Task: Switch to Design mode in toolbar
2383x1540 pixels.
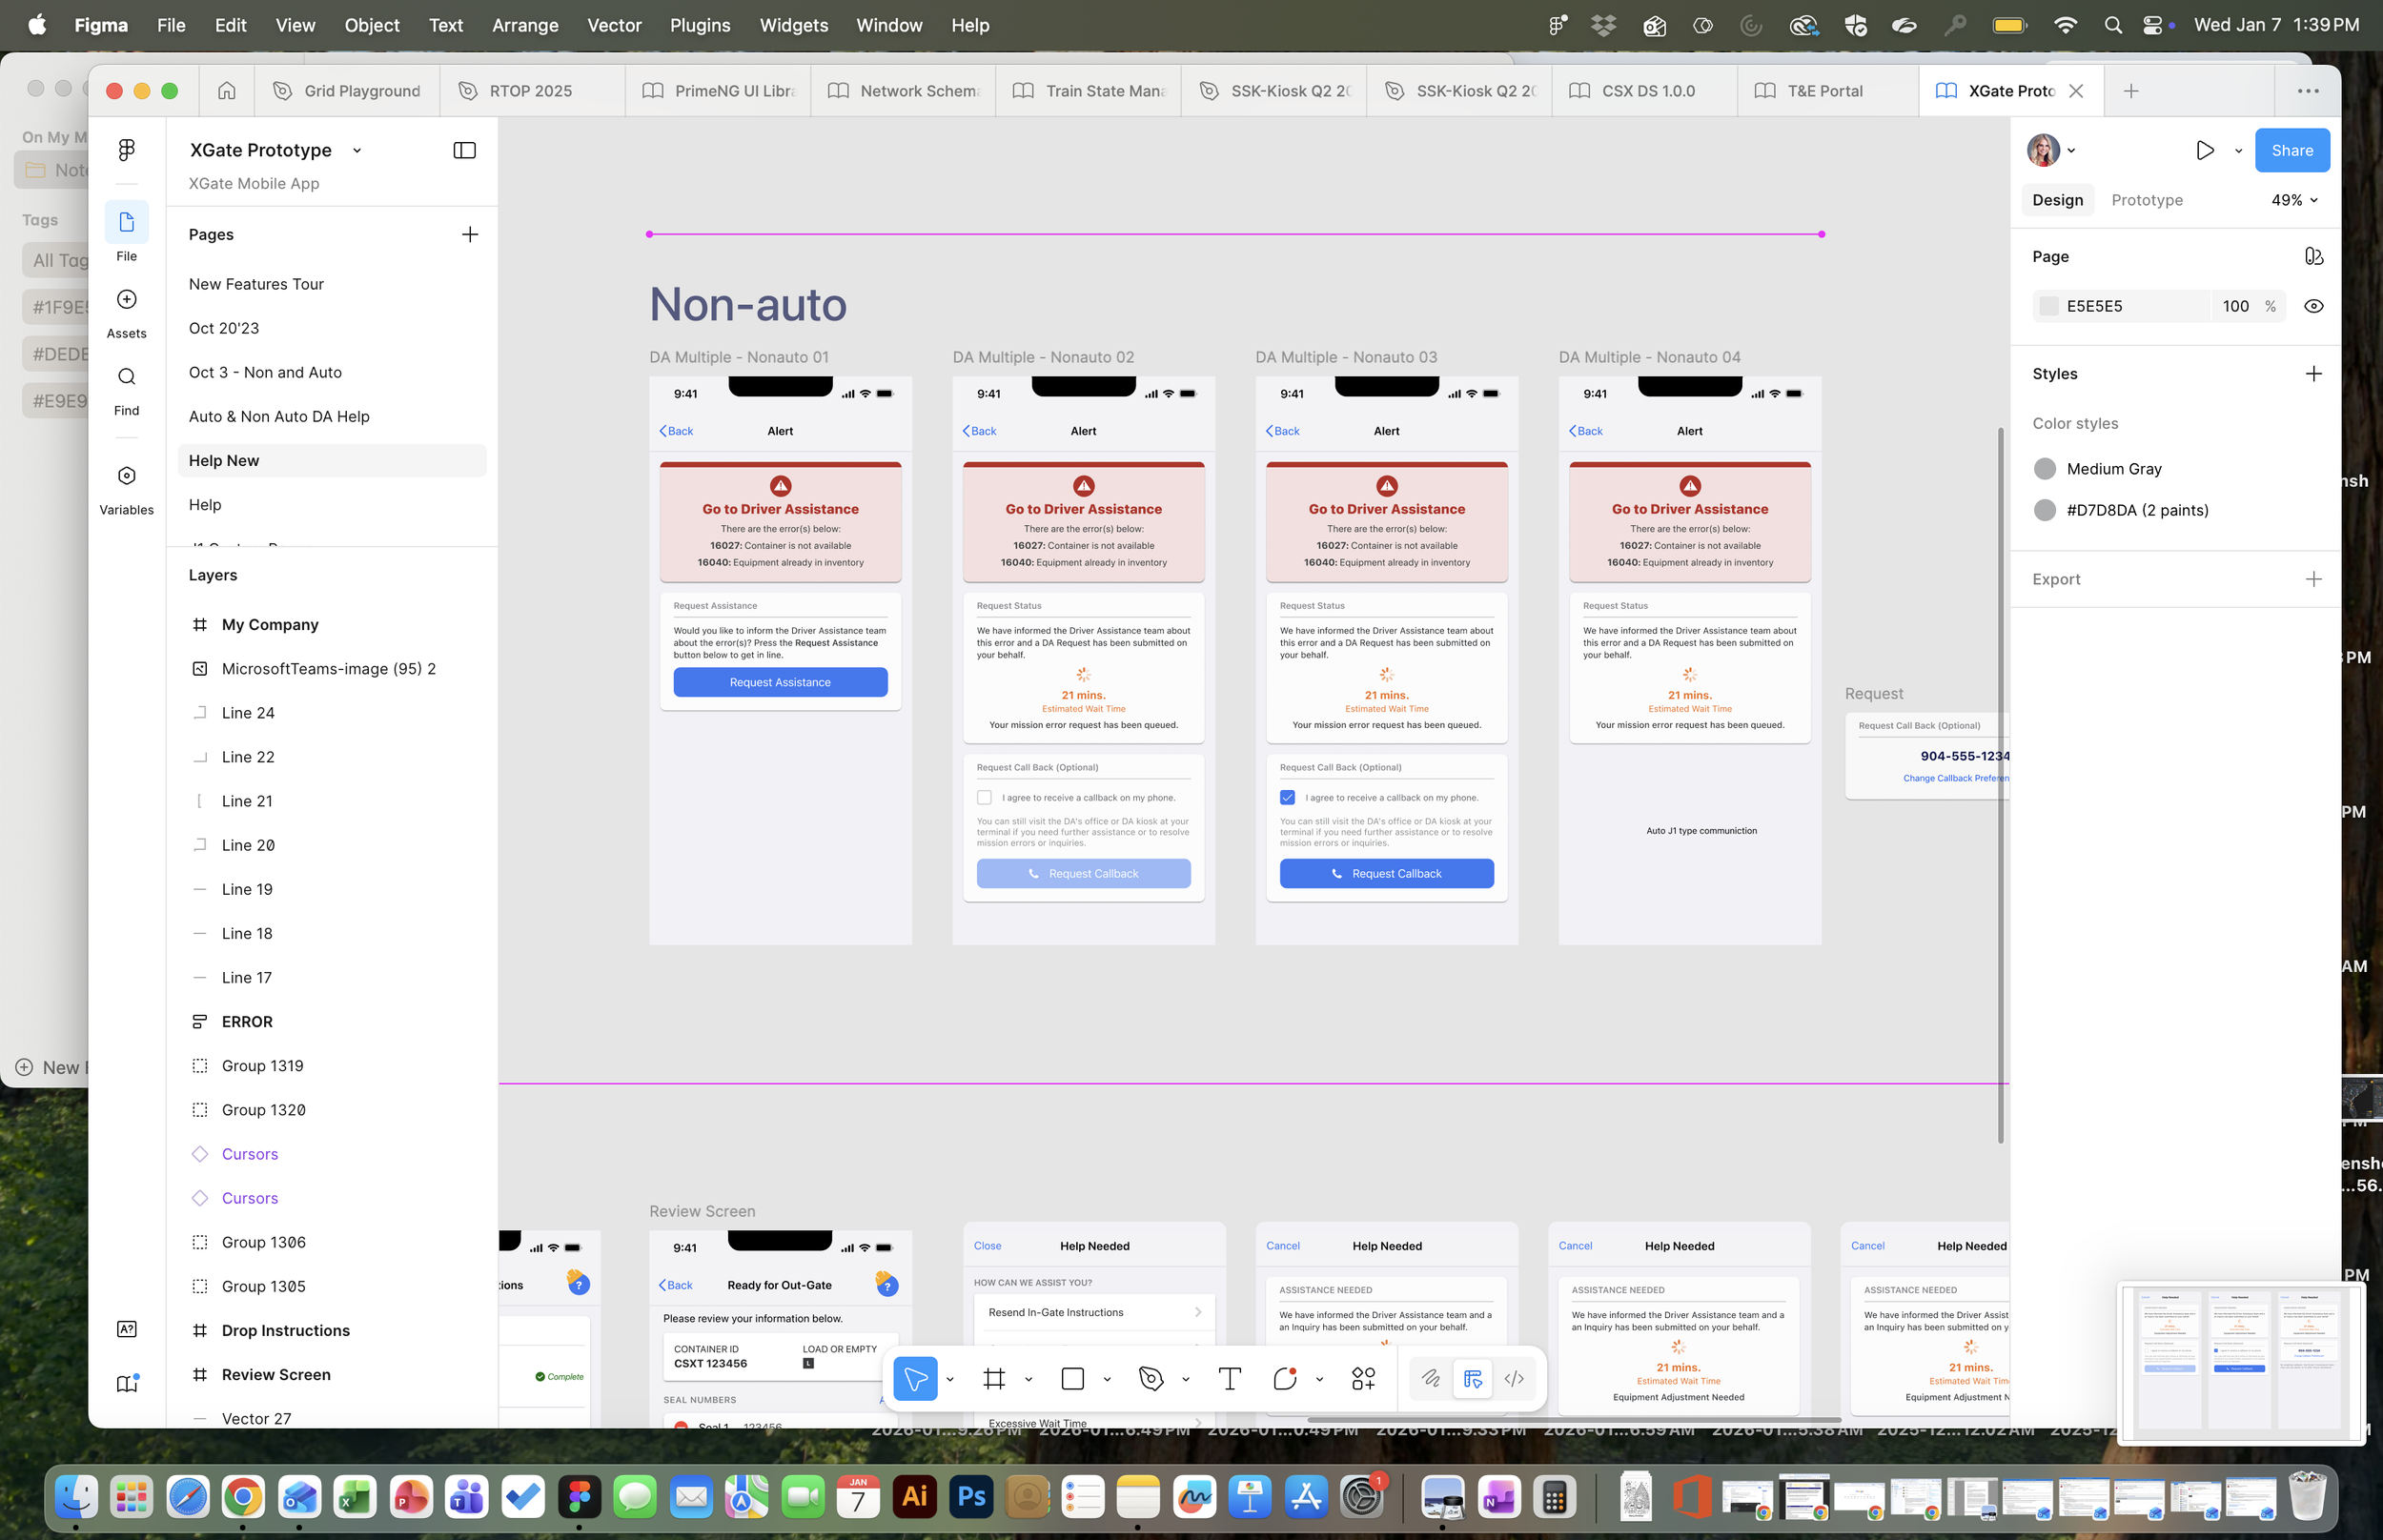Action: (x=1472, y=1379)
